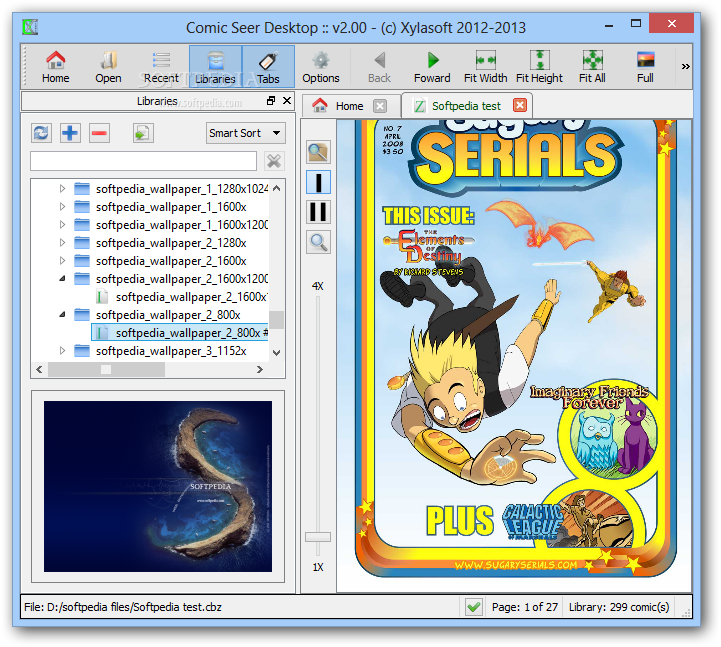Go Back one page
This screenshot has width=721, height=647.
point(379,67)
